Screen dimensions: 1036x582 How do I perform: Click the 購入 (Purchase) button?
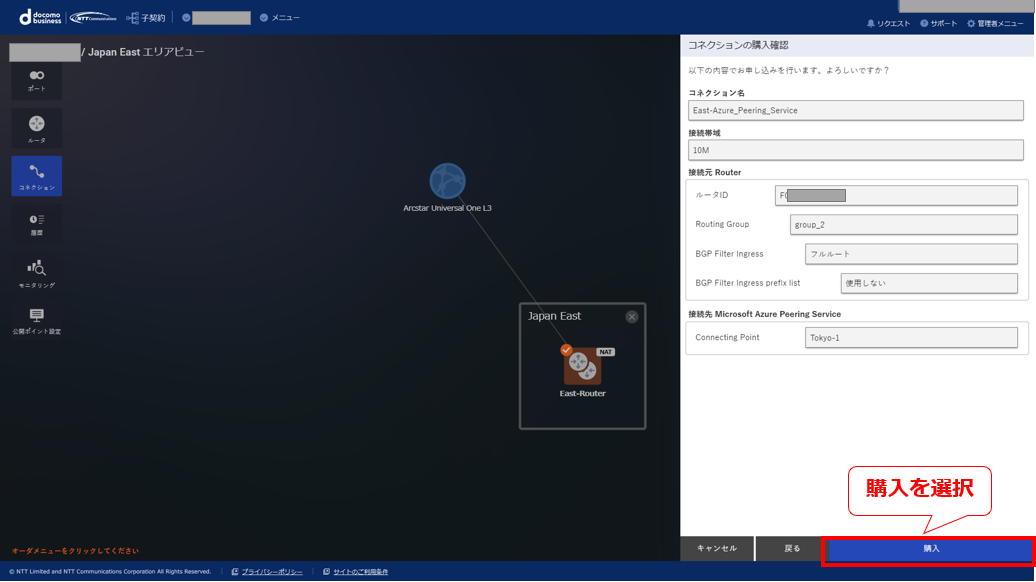[930, 549]
